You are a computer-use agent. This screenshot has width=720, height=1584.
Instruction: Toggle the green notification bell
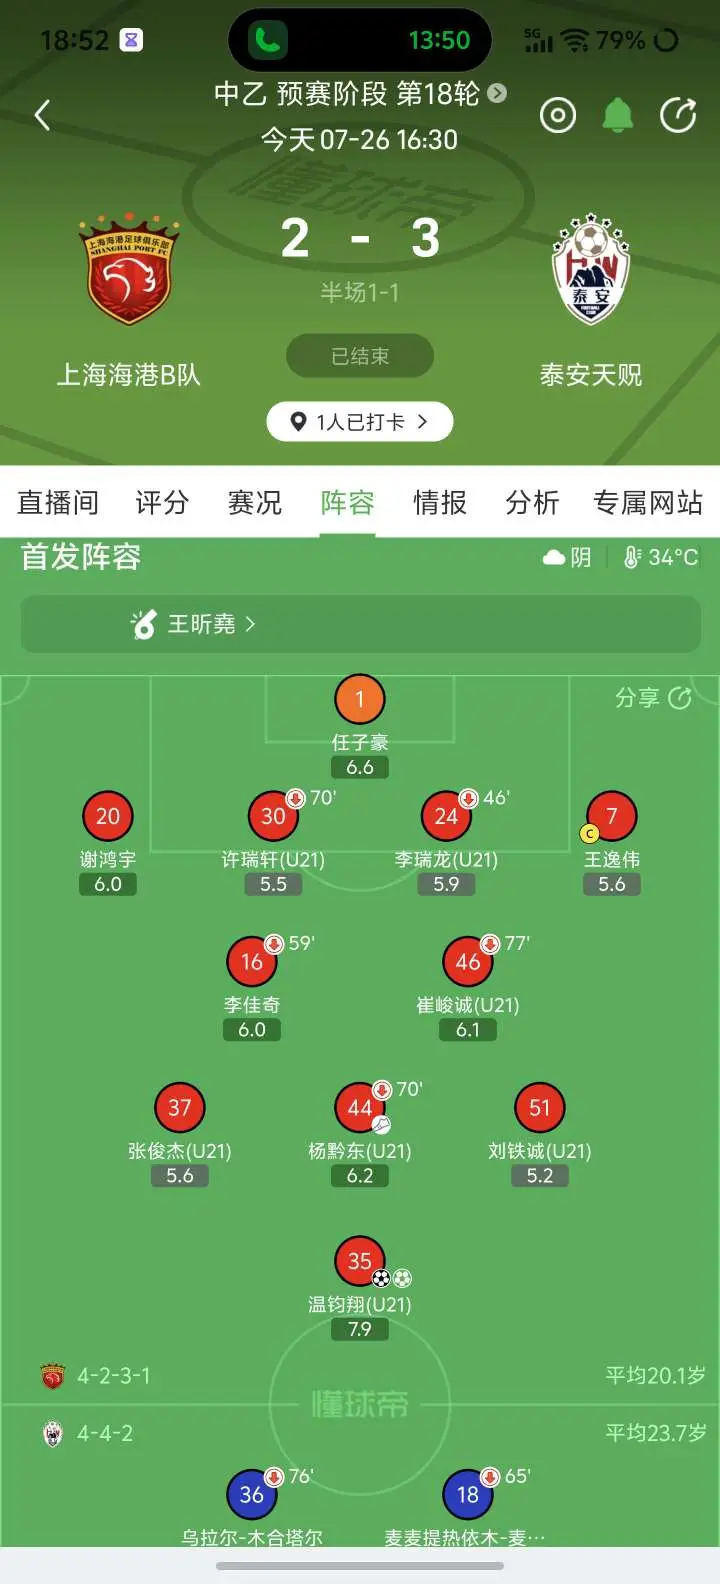(x=618, y=116)
